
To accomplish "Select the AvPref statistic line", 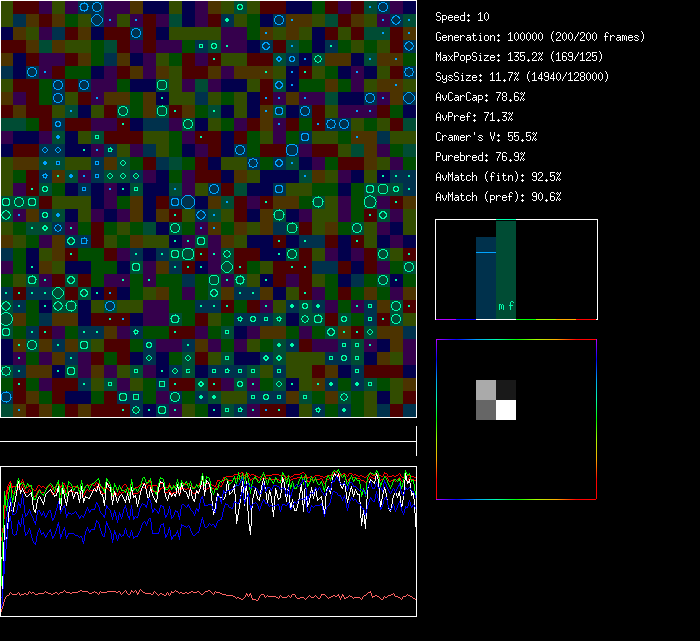I will pyautogui.click(x=473, y=117).
